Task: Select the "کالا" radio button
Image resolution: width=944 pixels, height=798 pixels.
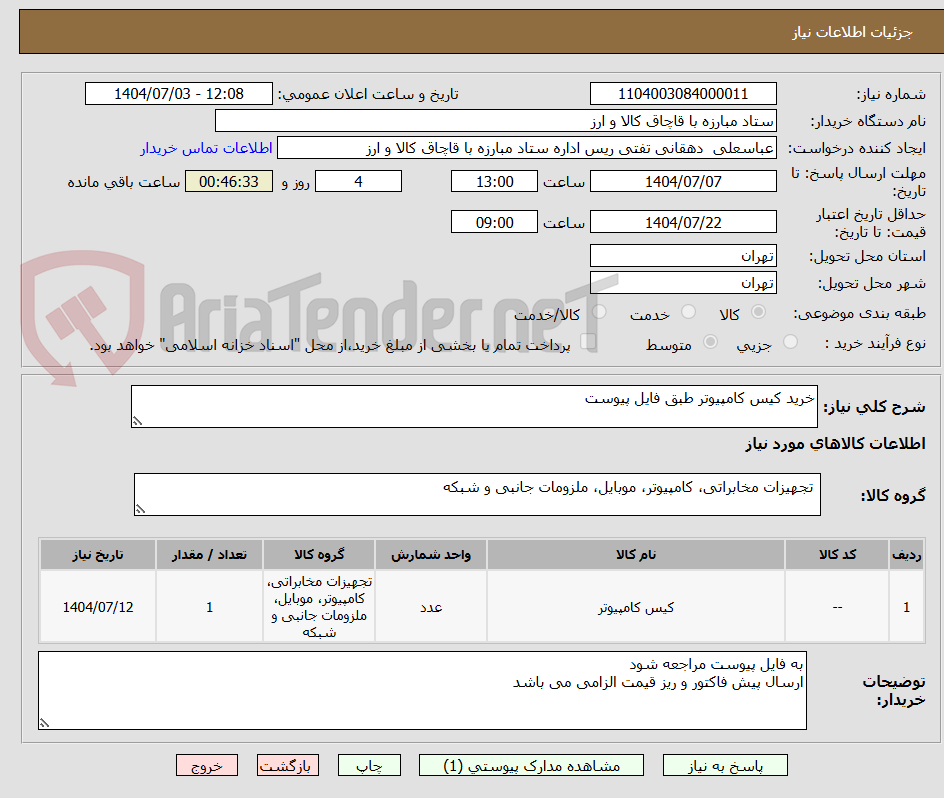Action: point(759,312)
